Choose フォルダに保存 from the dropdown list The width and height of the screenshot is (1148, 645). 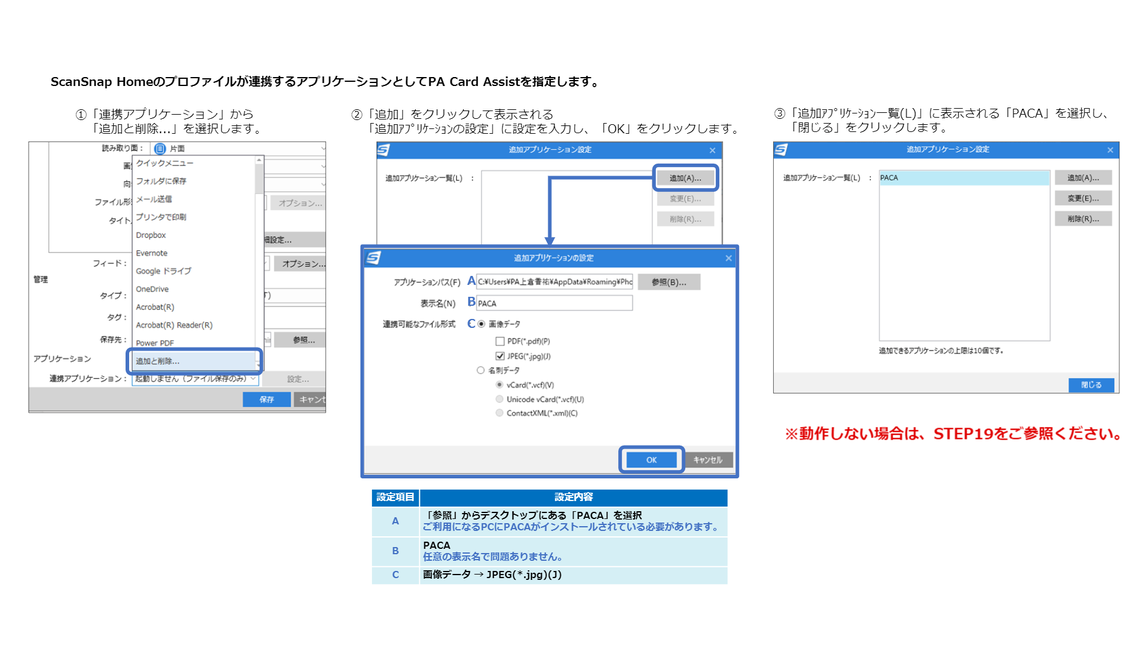[161, 181]
